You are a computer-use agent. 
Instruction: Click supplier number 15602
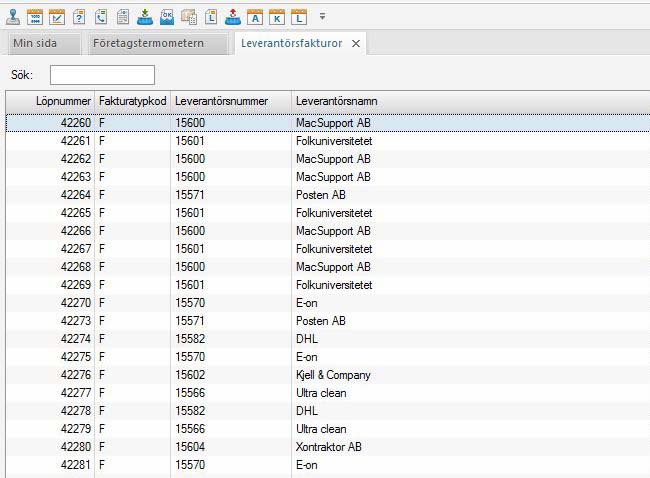(x=190, y=375)
